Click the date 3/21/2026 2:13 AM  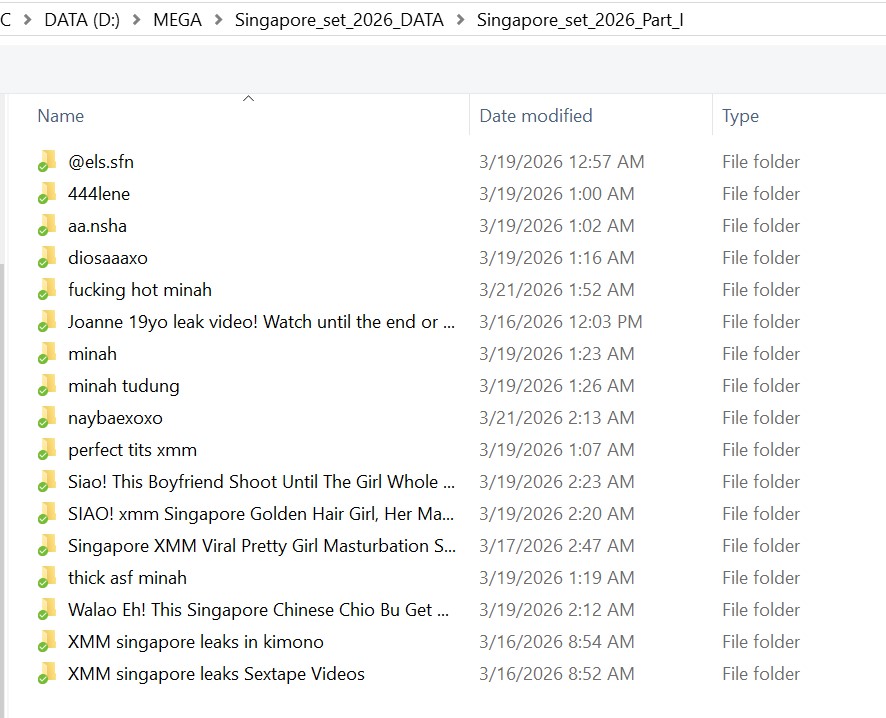[557, 418]
